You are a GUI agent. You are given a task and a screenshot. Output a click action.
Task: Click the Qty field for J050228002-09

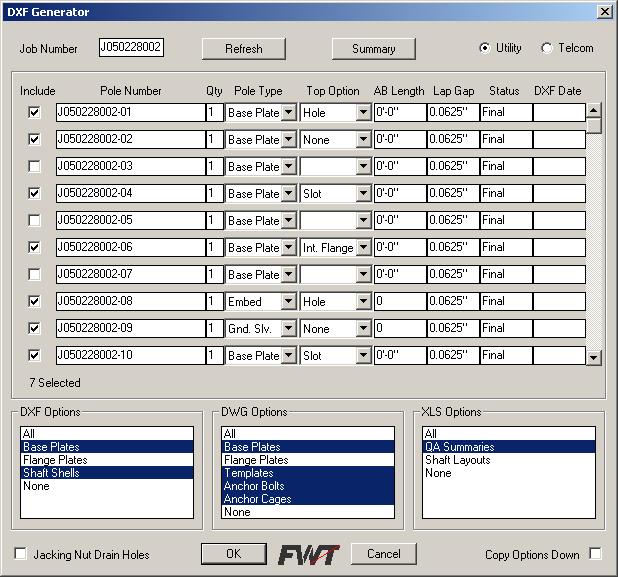click(214, 328)
